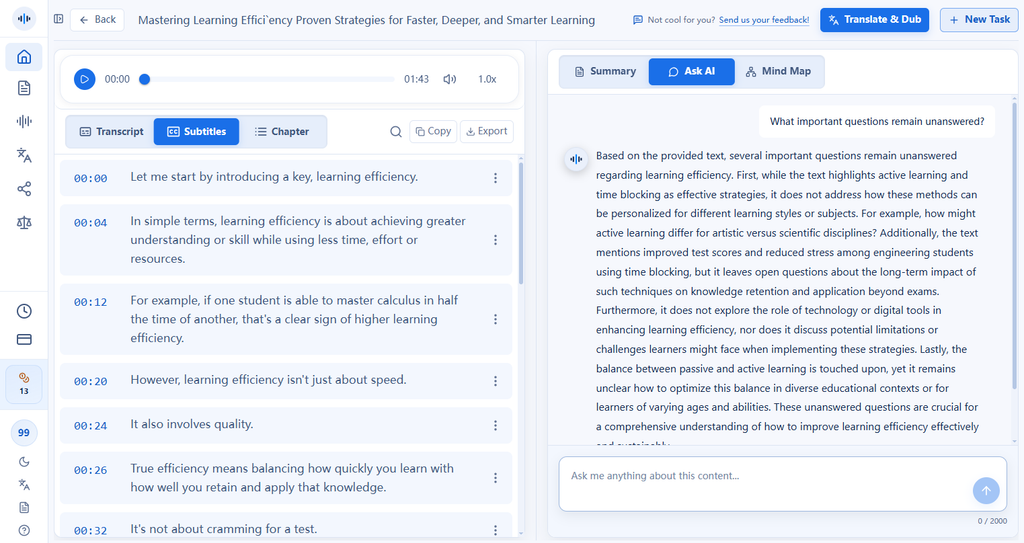Open the audio waveform sidebar icon
The width and height of the screenshot is (1024, 543).
[24, 122]
